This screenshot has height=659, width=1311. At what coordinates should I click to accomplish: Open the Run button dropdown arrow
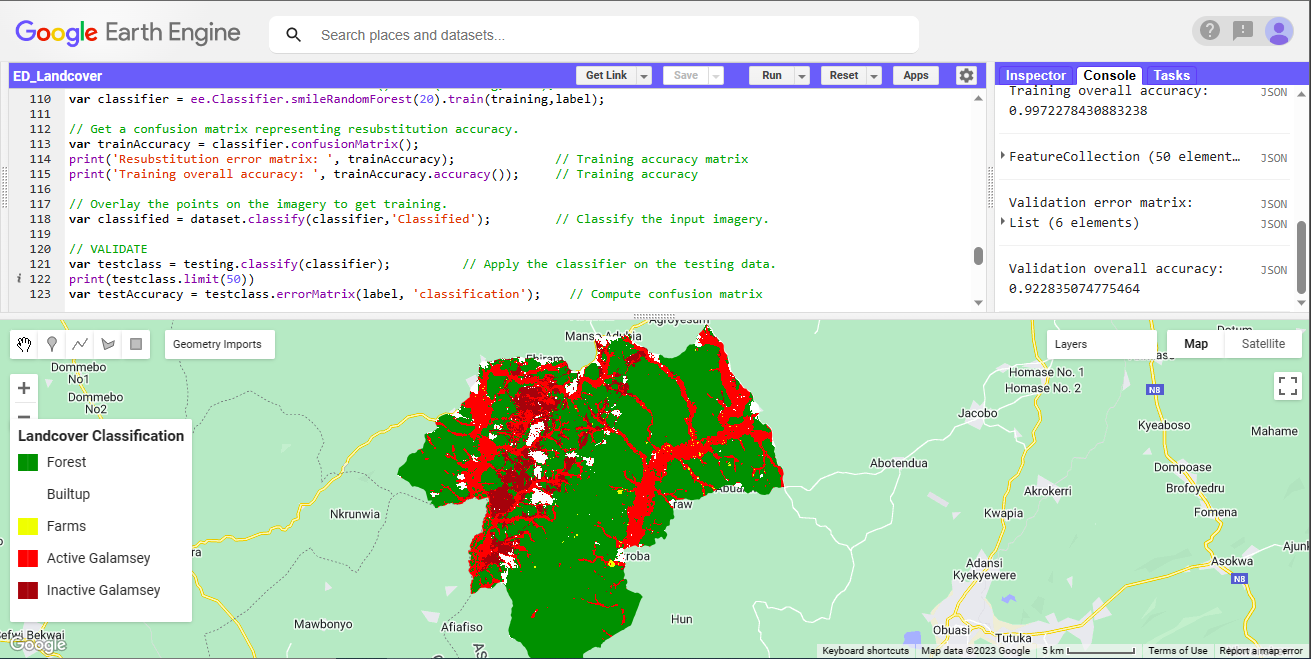tap(800, 75)
